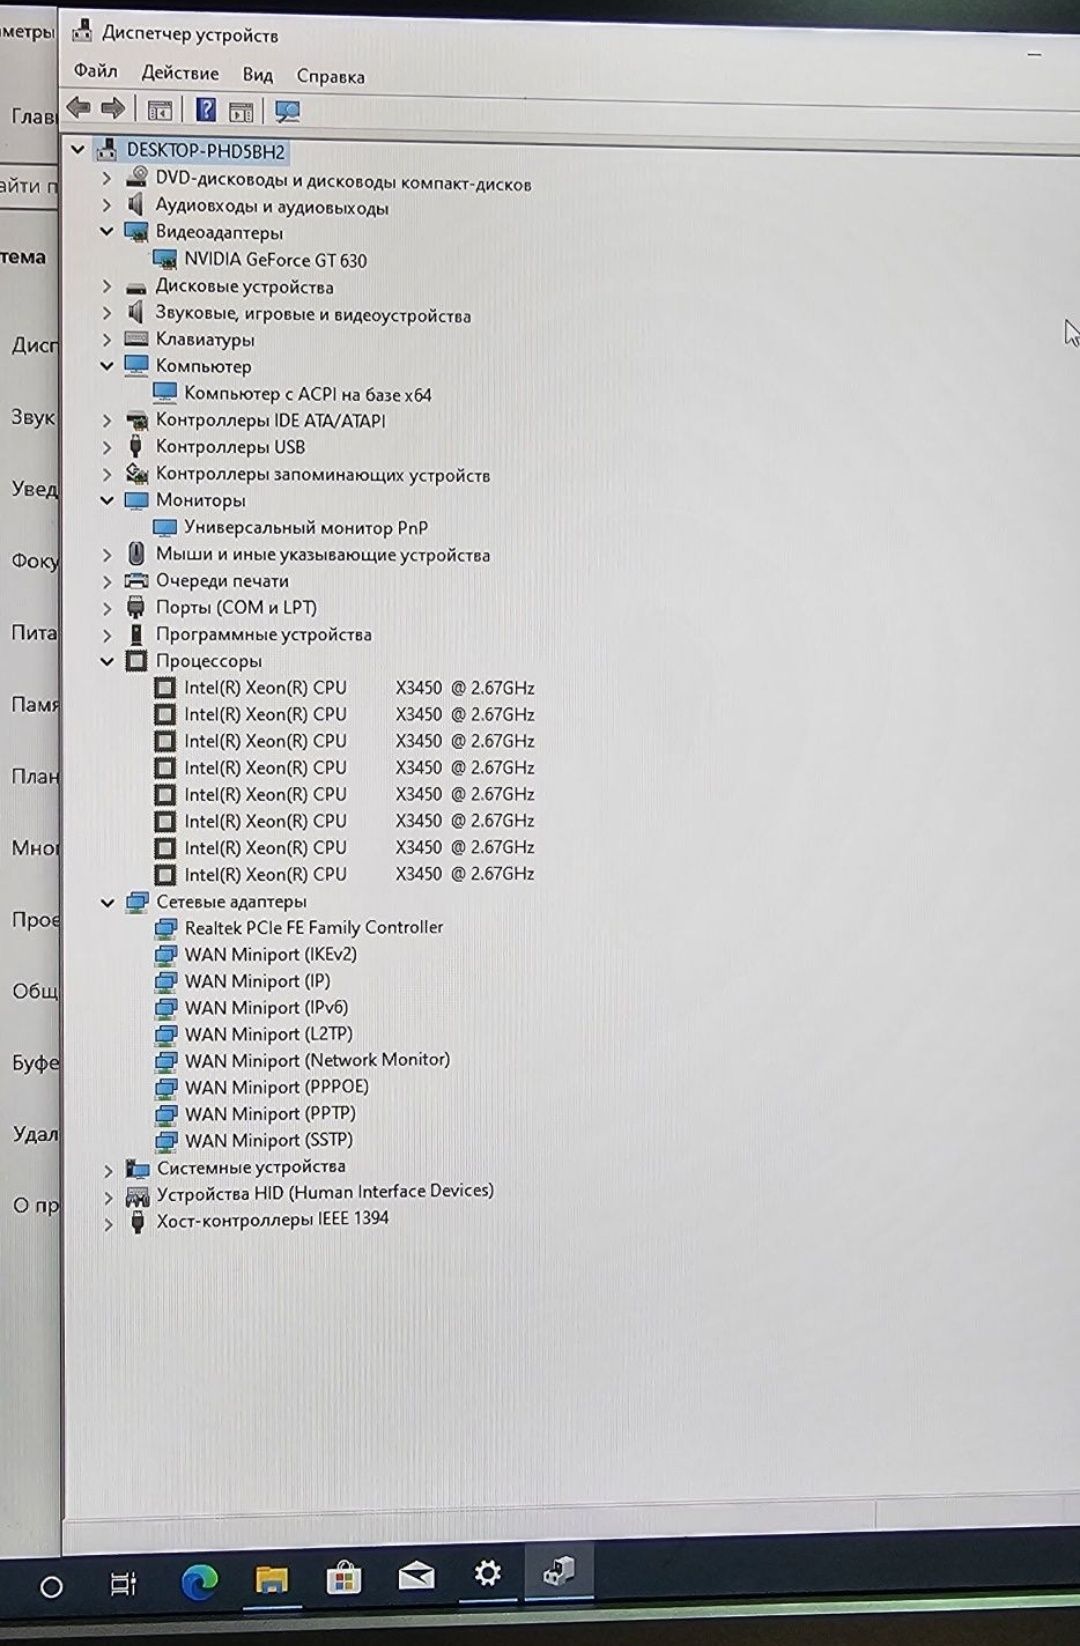Open File Explorer from the taskbar

(271, 1580)
